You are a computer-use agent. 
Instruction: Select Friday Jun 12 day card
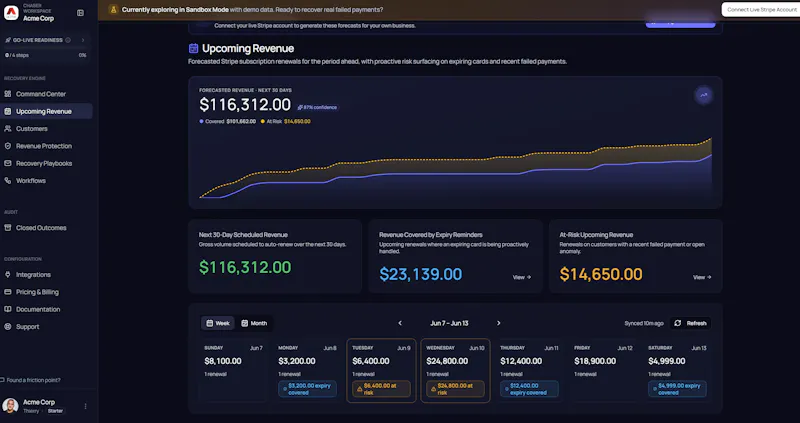[603, 370]
